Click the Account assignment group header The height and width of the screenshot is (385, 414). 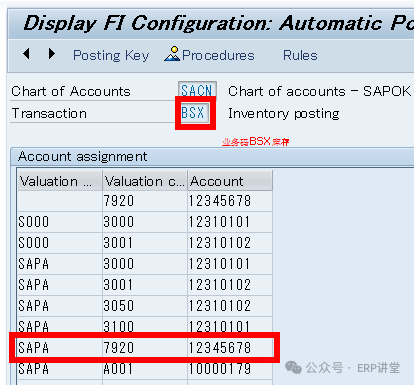(82, 156)
